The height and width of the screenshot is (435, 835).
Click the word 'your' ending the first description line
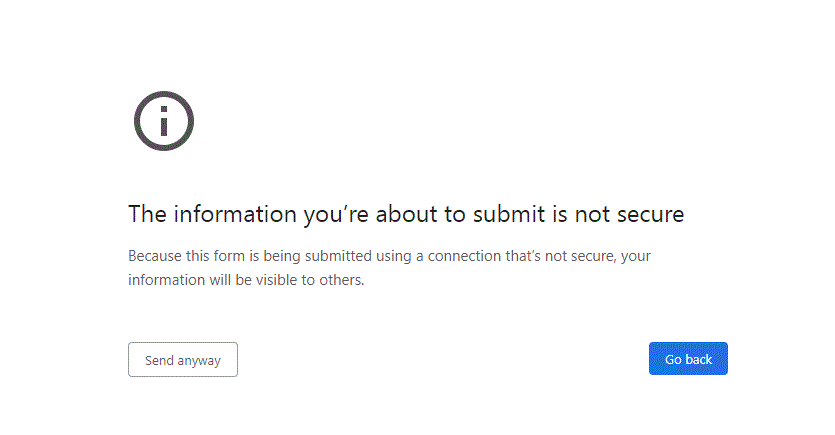coord(636,257)
